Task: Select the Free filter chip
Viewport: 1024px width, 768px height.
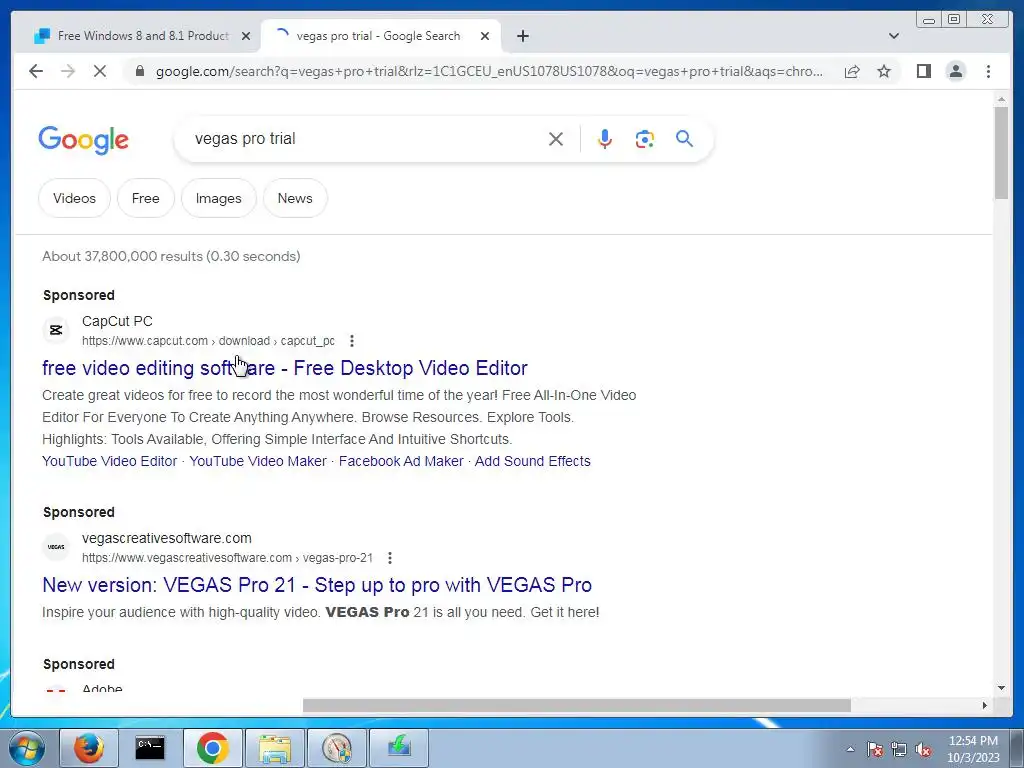Action: point(146,198)
